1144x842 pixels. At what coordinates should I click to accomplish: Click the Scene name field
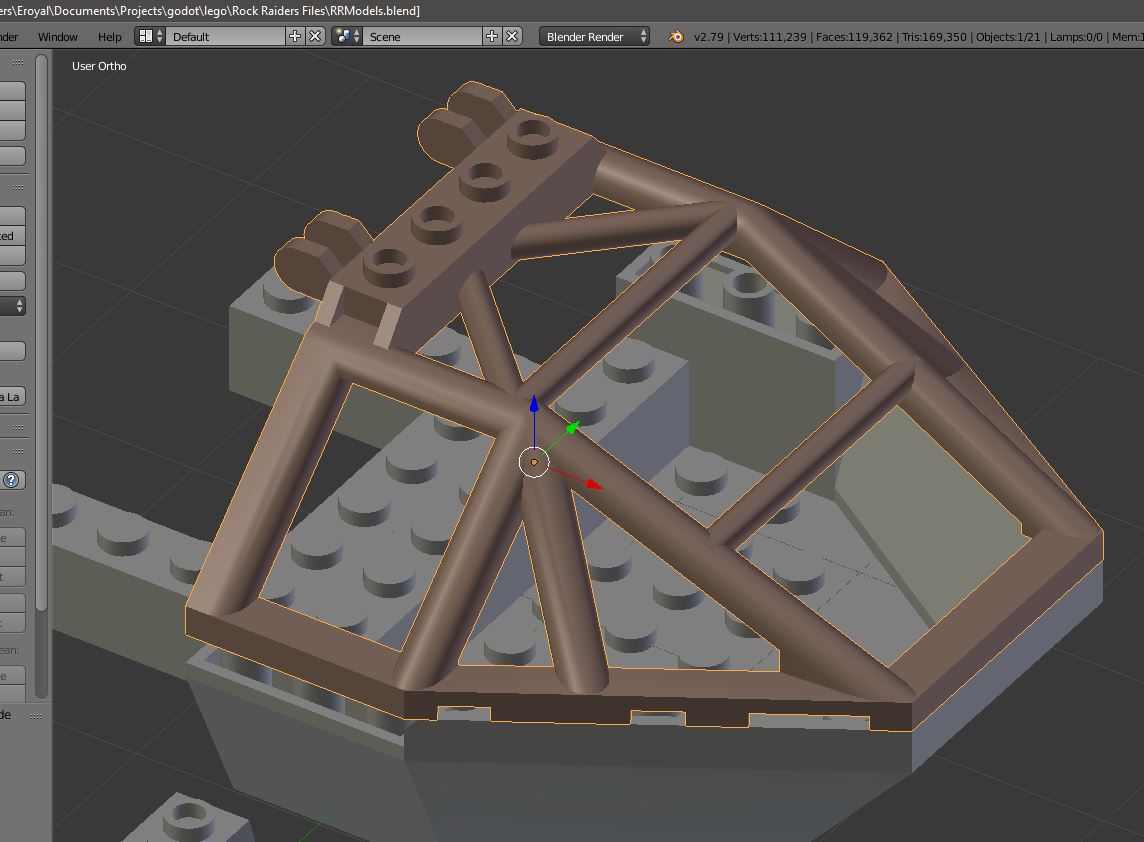click(x=422, y=36)
